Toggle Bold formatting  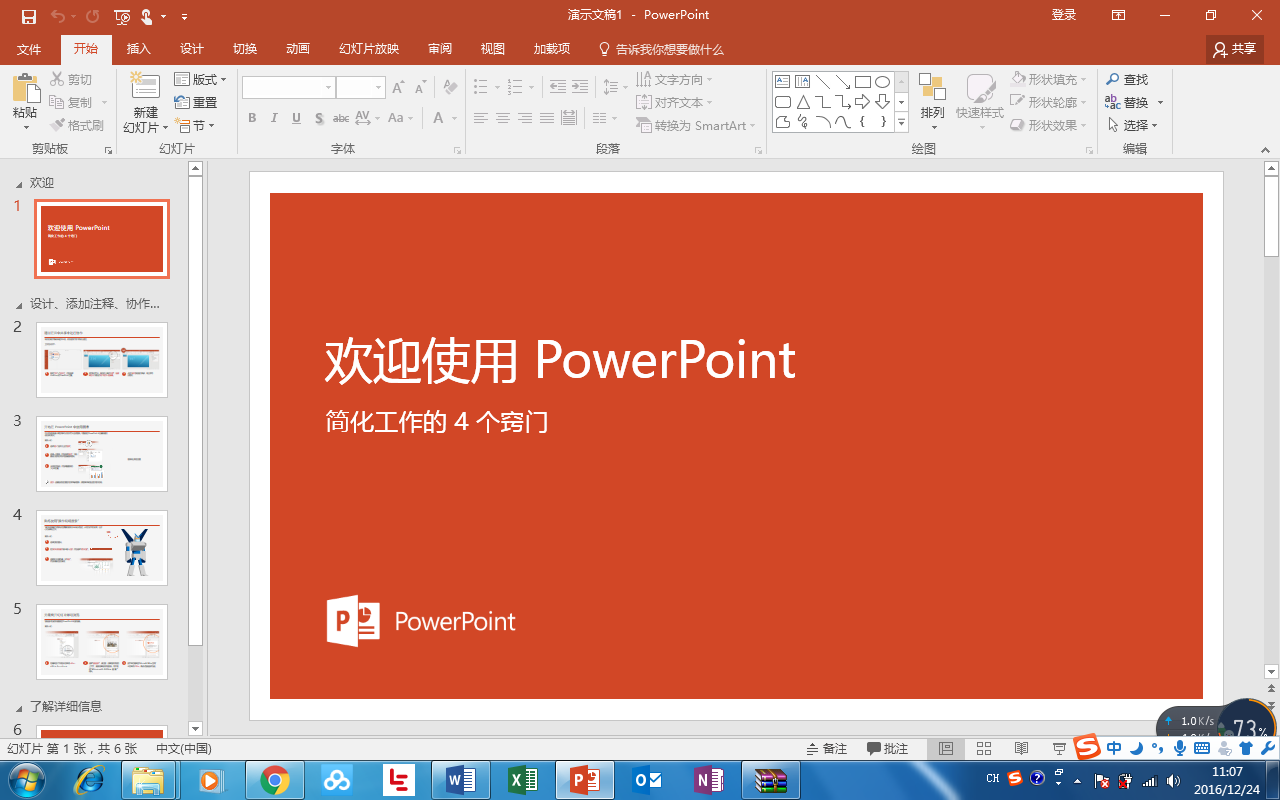pos(252,118)
